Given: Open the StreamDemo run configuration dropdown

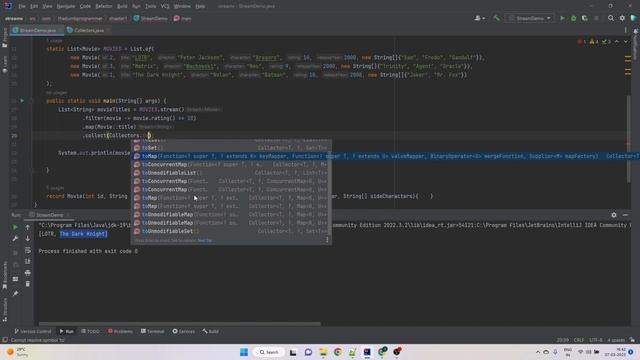Looking at the screenshot, I should click(x=529, y=18).
